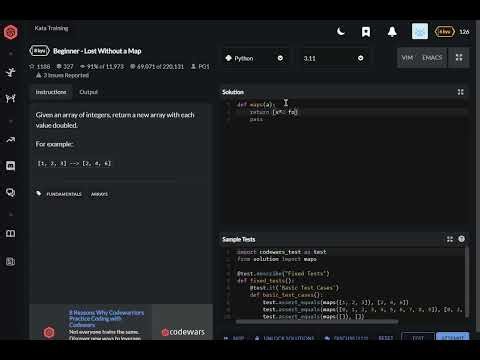
Task: Click the 8 kyu badge next to kata title
Action: pyautogui.click(x=39, y=51)
